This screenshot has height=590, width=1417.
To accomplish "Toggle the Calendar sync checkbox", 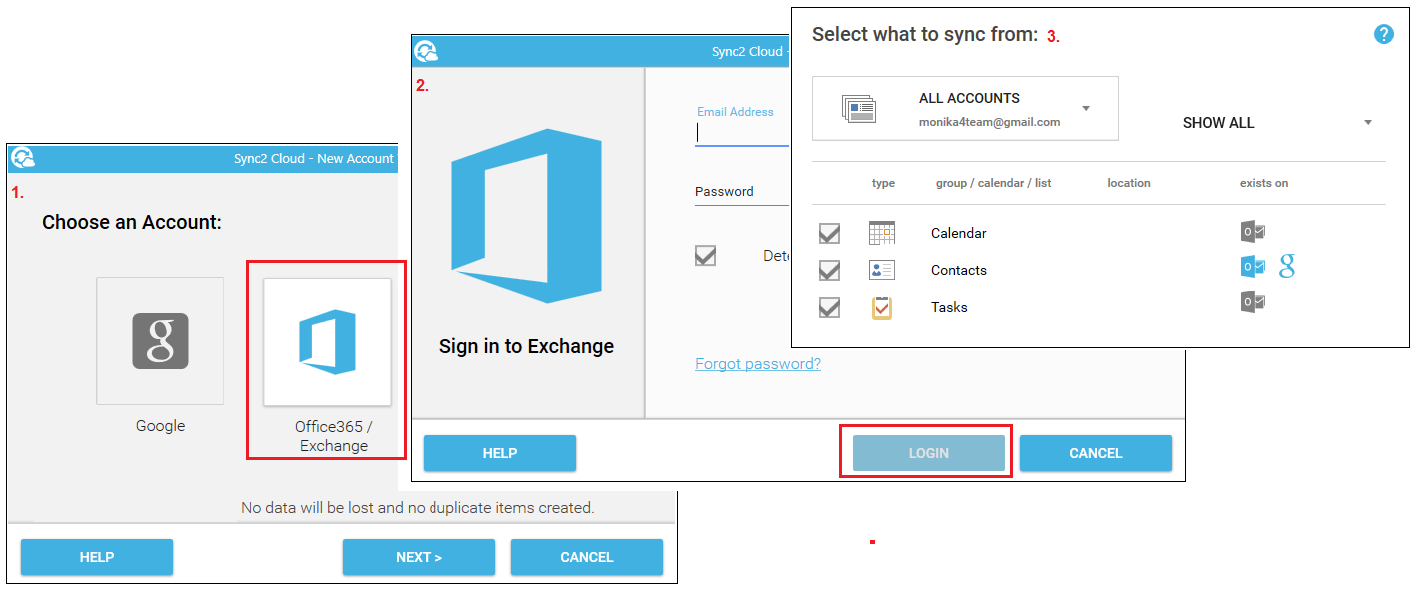I will pos(829,234).
